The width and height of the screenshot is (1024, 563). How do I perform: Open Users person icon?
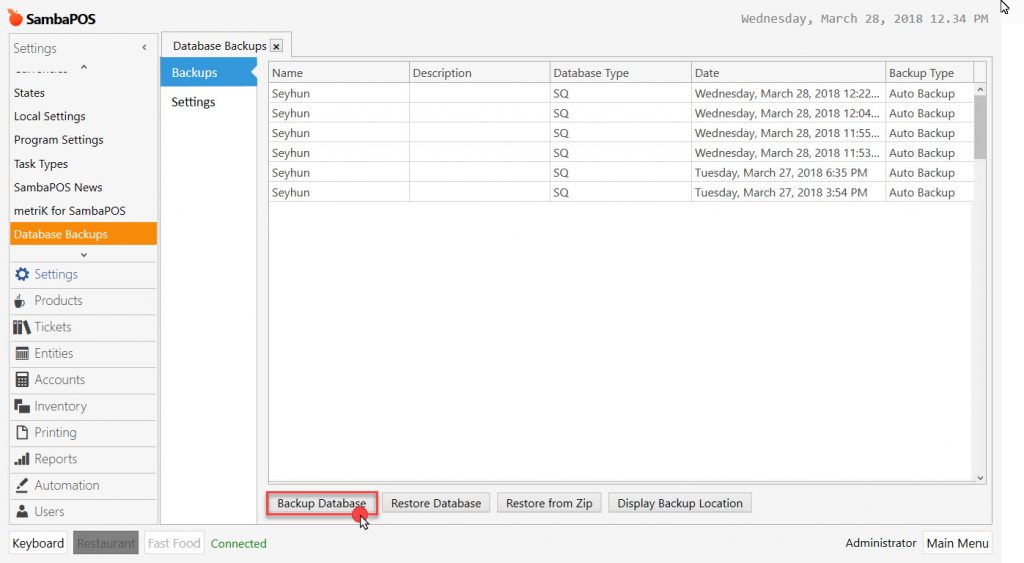point(22,511)
